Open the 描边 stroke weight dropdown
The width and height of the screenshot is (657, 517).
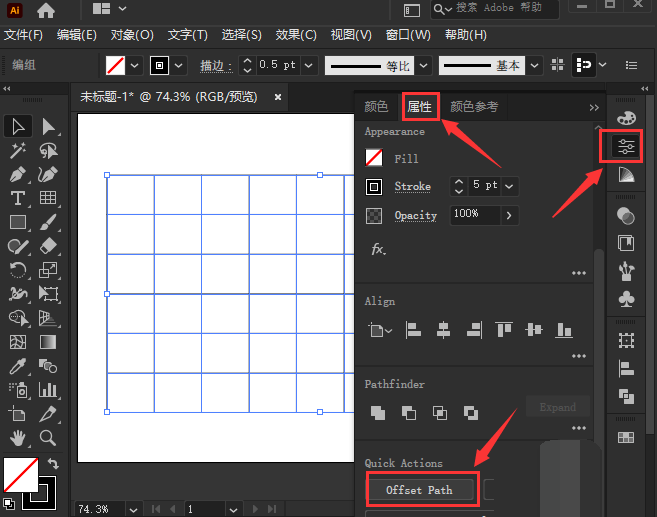309,65
